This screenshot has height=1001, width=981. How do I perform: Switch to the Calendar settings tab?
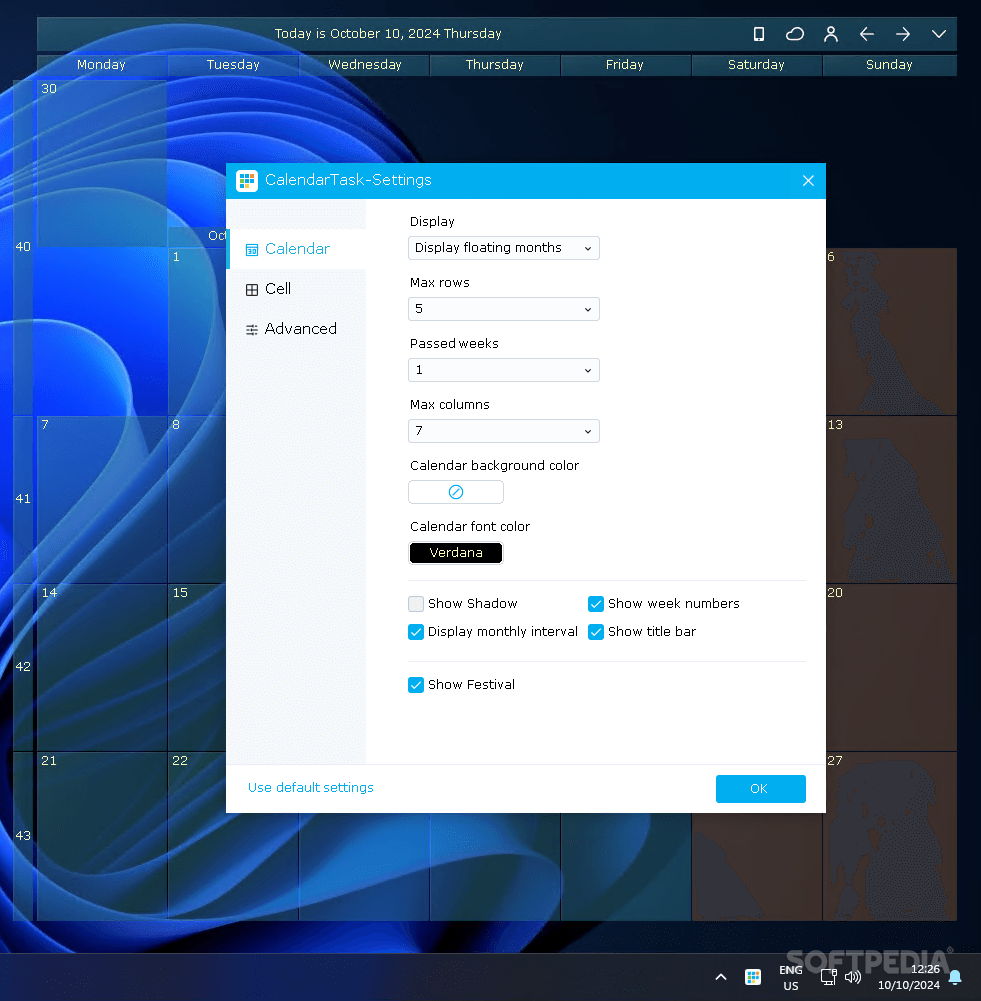pos(290,248)
